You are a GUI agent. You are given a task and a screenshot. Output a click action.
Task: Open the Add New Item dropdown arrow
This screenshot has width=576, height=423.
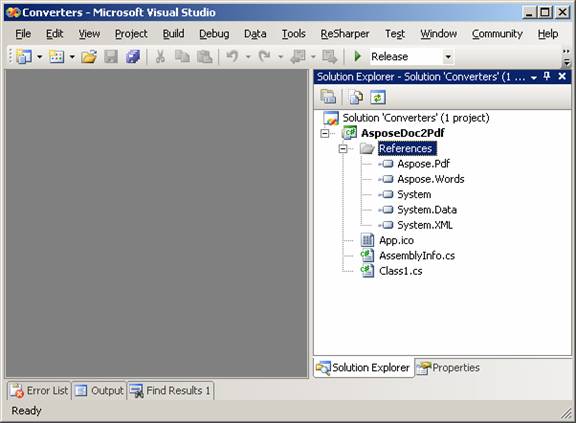(x=72, y=57)
